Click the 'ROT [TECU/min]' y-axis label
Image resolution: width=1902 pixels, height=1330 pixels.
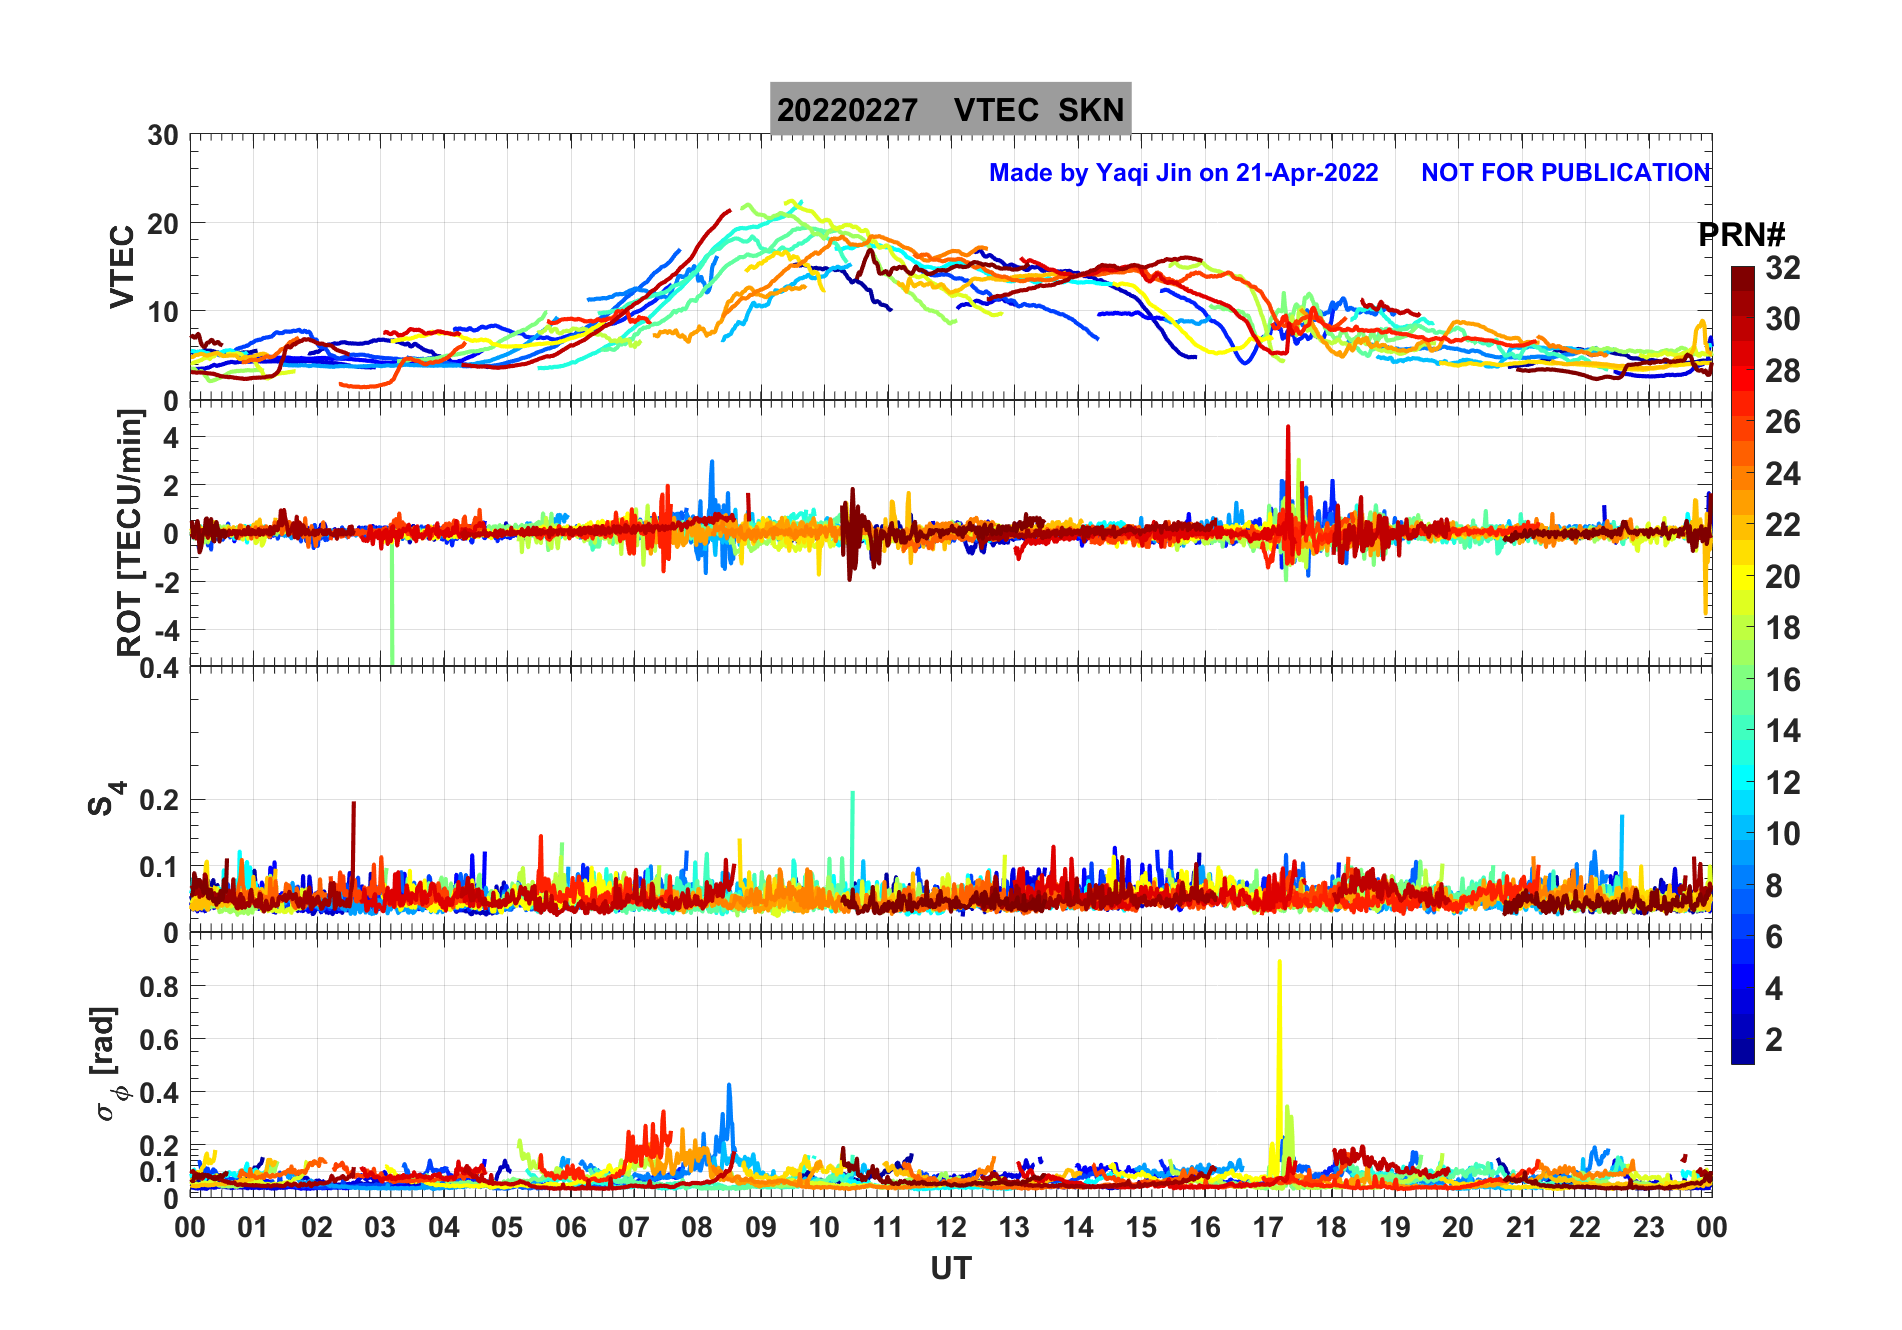point(130,533)
